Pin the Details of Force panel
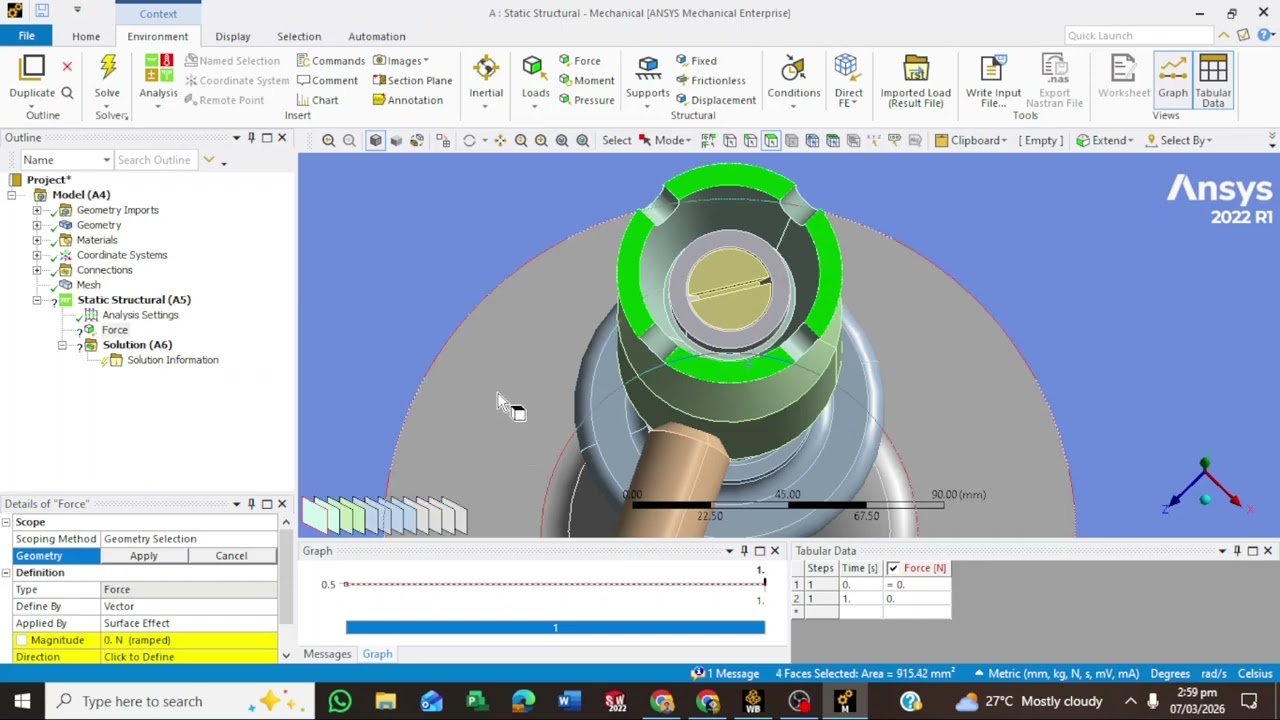This screenshot has height=720, width=1280. pyautogui.click(x=251, y=504)
